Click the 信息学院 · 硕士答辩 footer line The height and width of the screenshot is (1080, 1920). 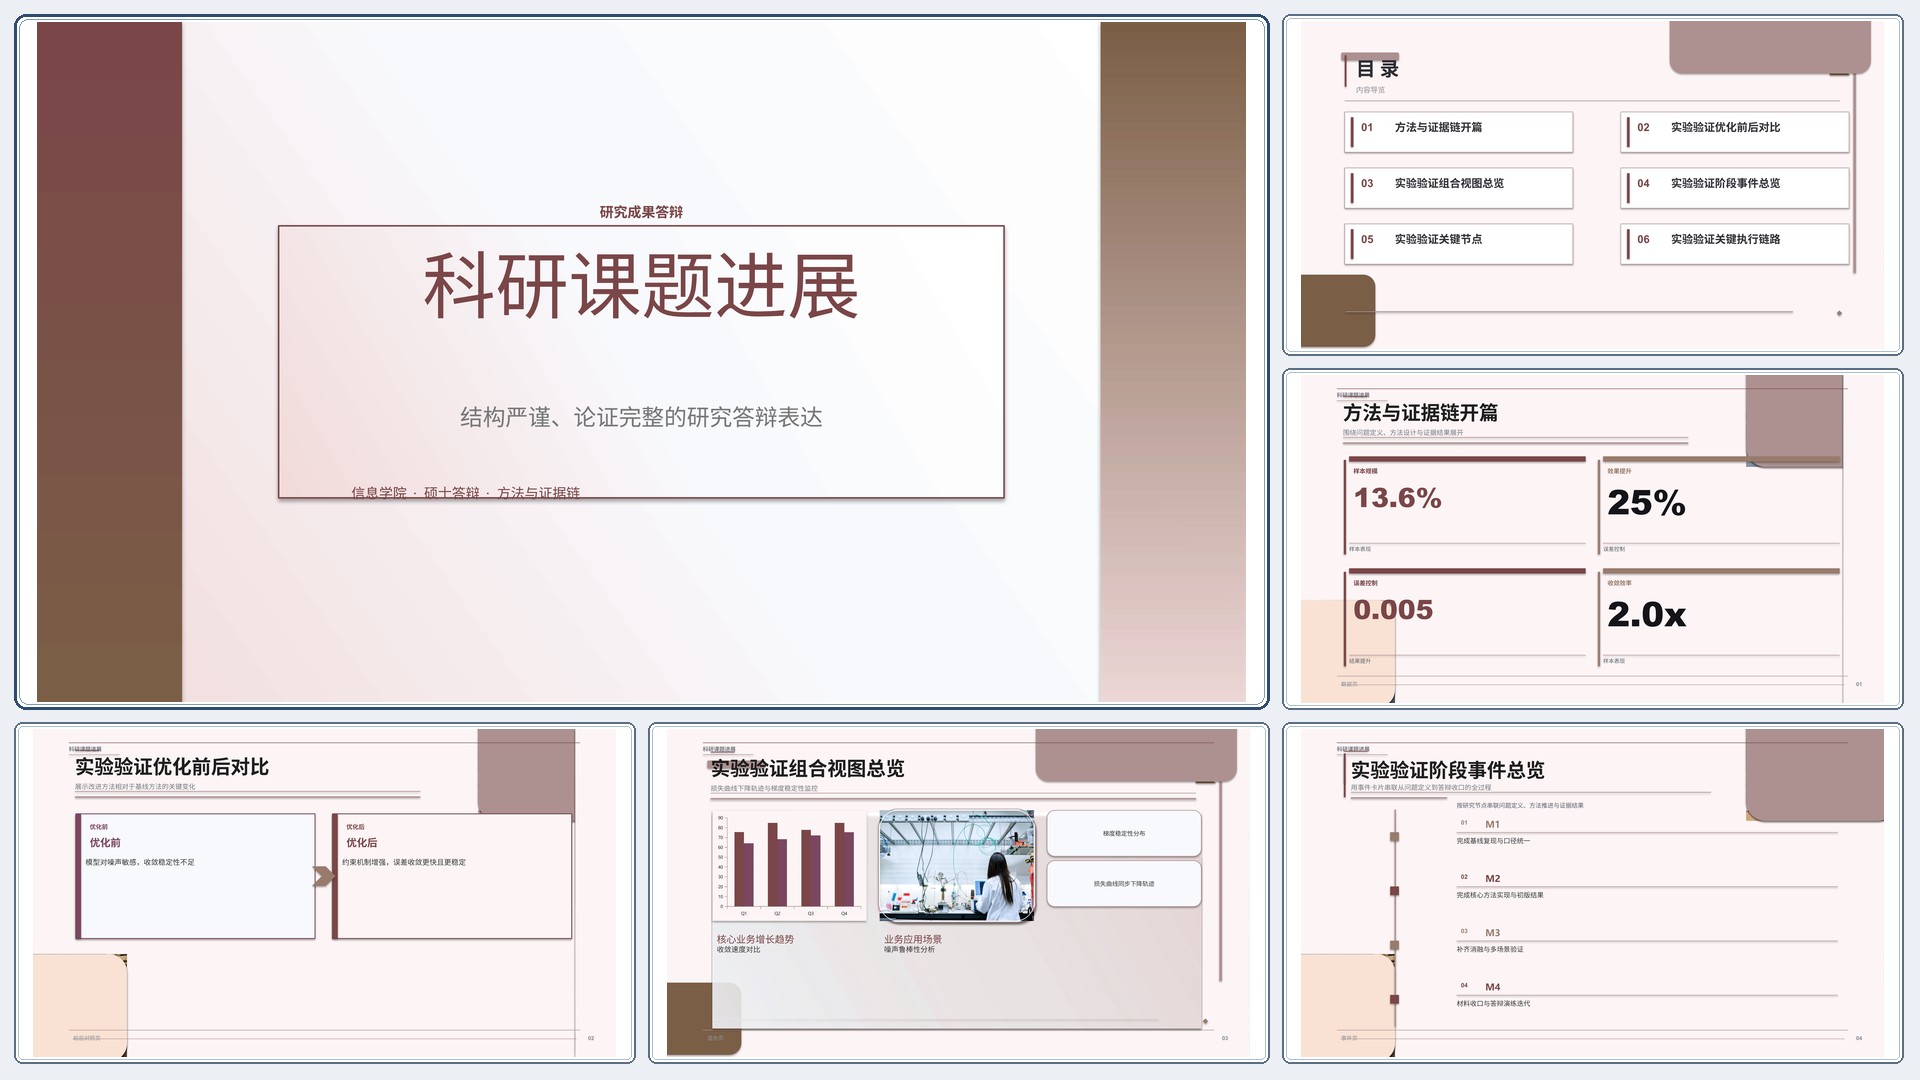465,492
